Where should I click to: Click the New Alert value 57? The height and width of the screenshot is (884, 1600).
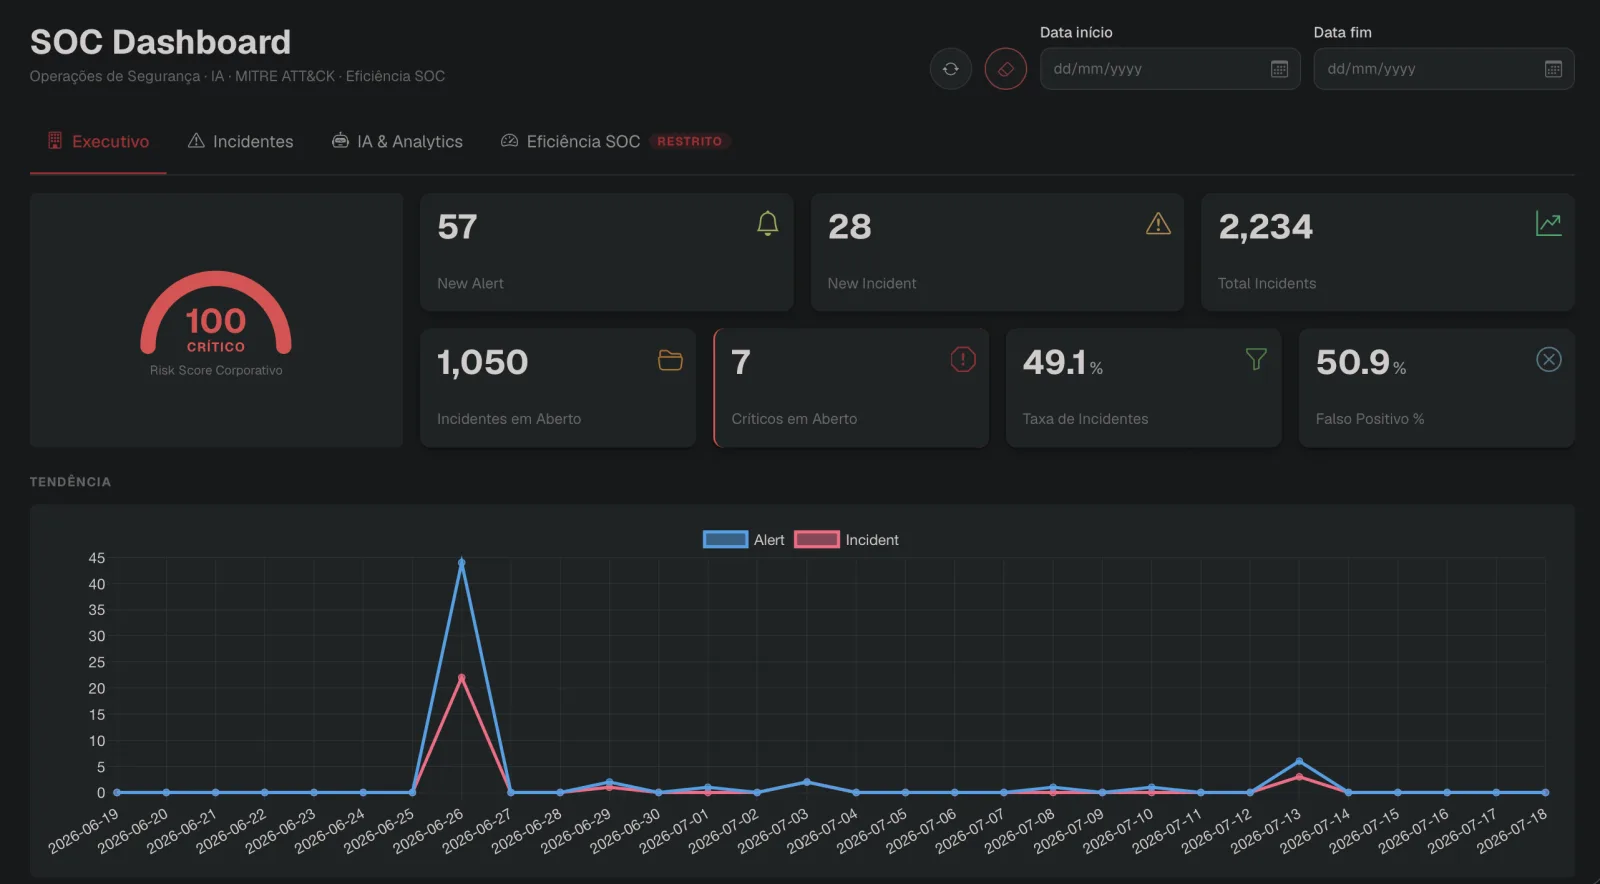pos(457,227)
